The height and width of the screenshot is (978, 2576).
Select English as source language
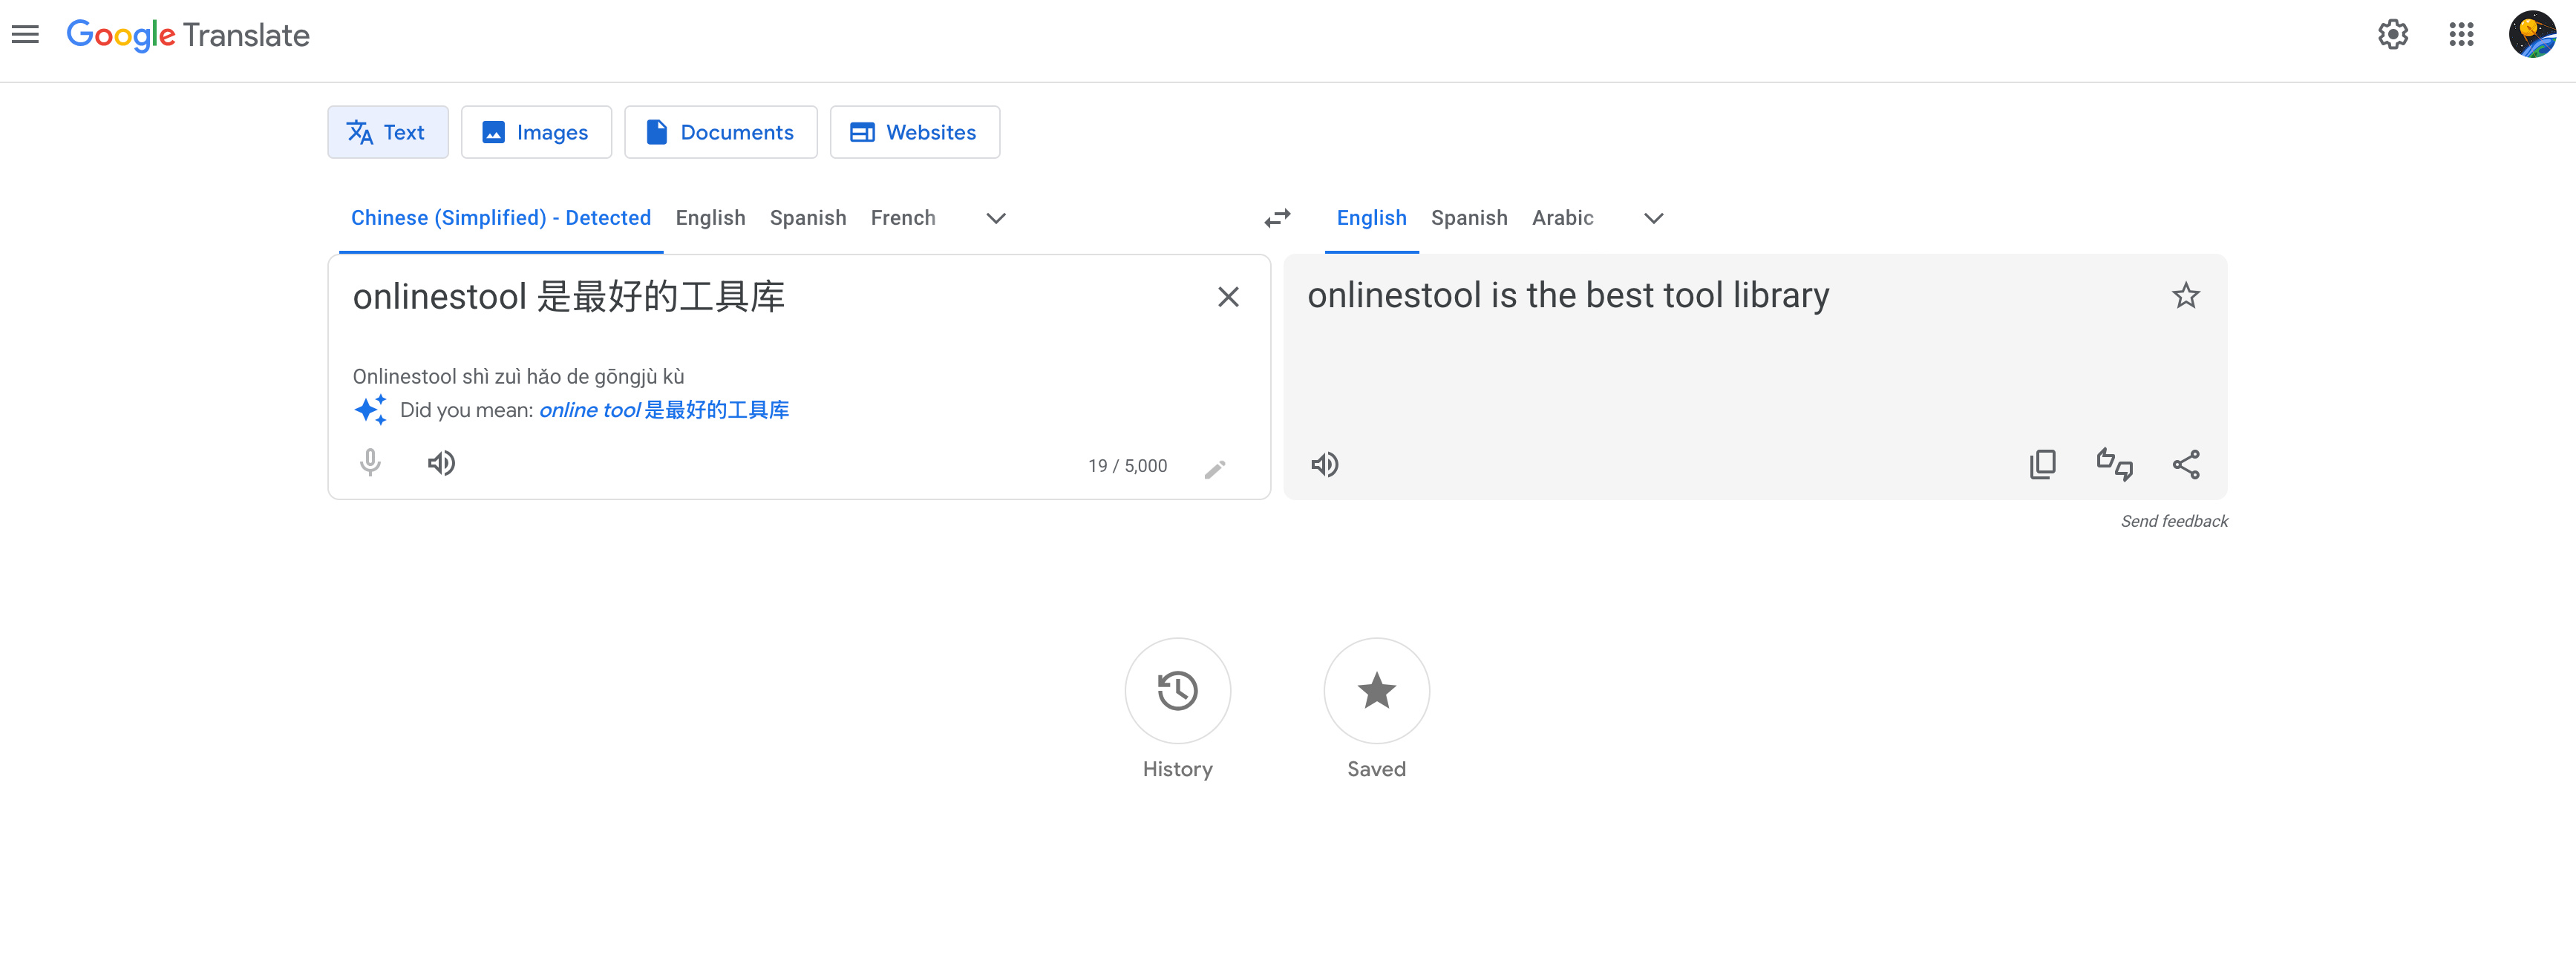[710, 217]
